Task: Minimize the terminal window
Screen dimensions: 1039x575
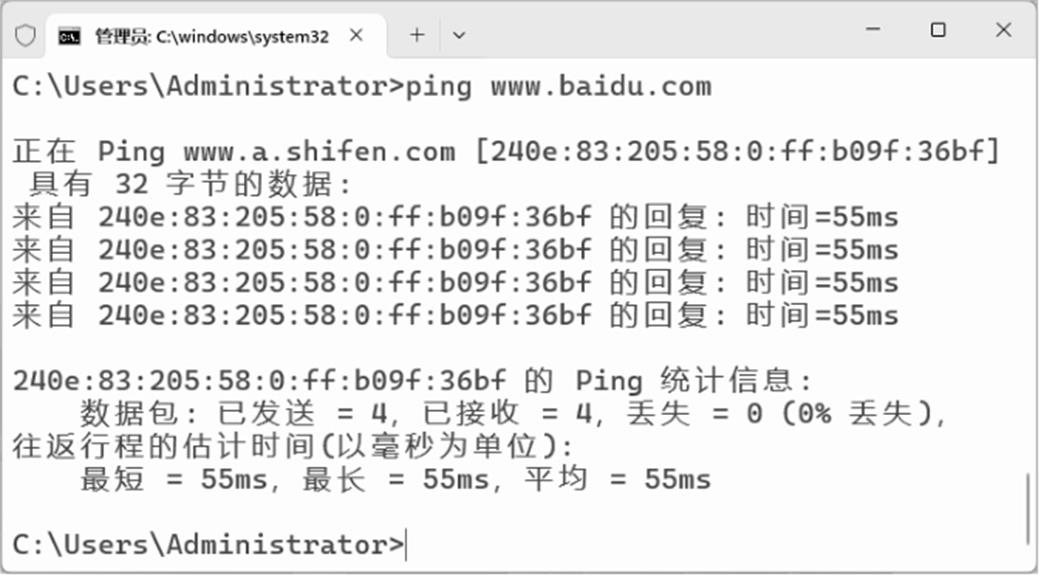Action: tap(872, 31)
